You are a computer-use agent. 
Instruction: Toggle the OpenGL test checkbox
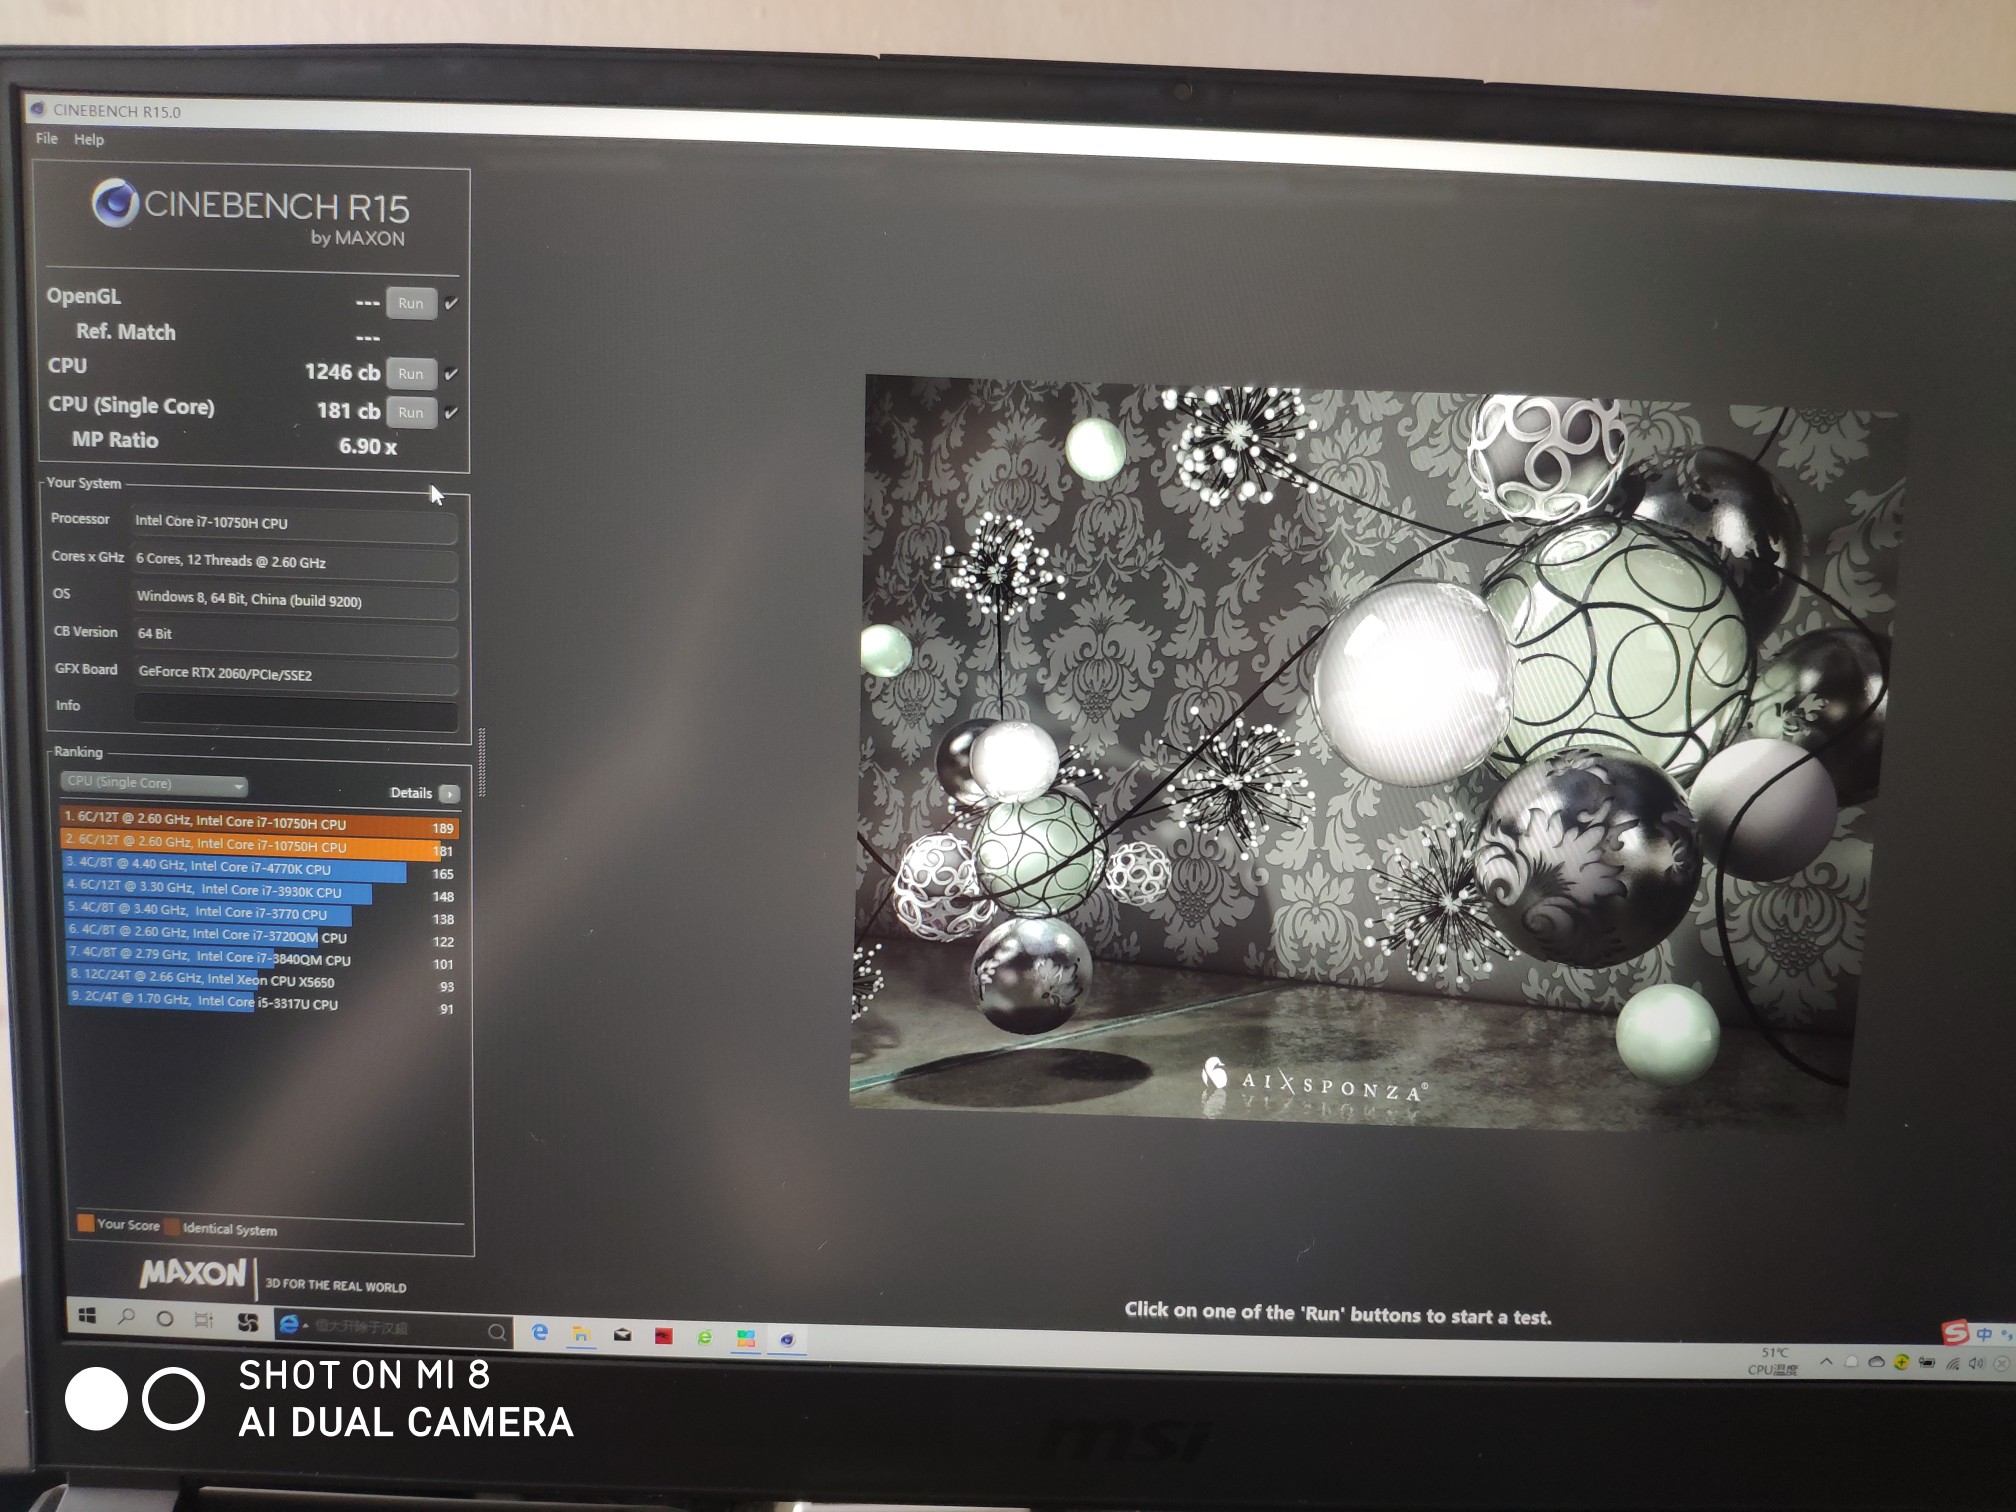[451, 303]
